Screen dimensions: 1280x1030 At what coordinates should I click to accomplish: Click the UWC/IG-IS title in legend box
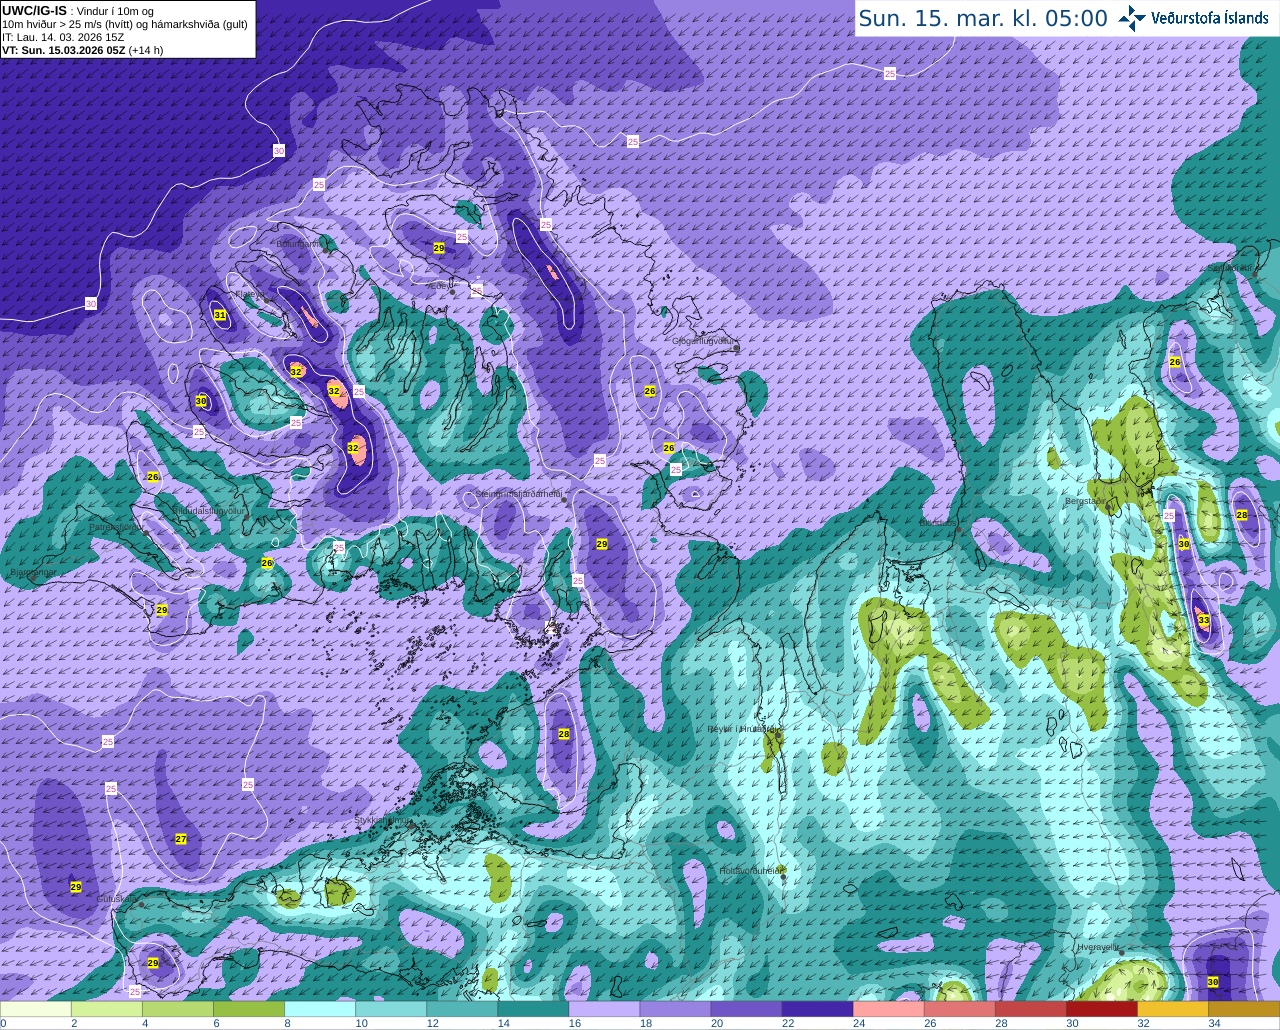click(34, 10)
